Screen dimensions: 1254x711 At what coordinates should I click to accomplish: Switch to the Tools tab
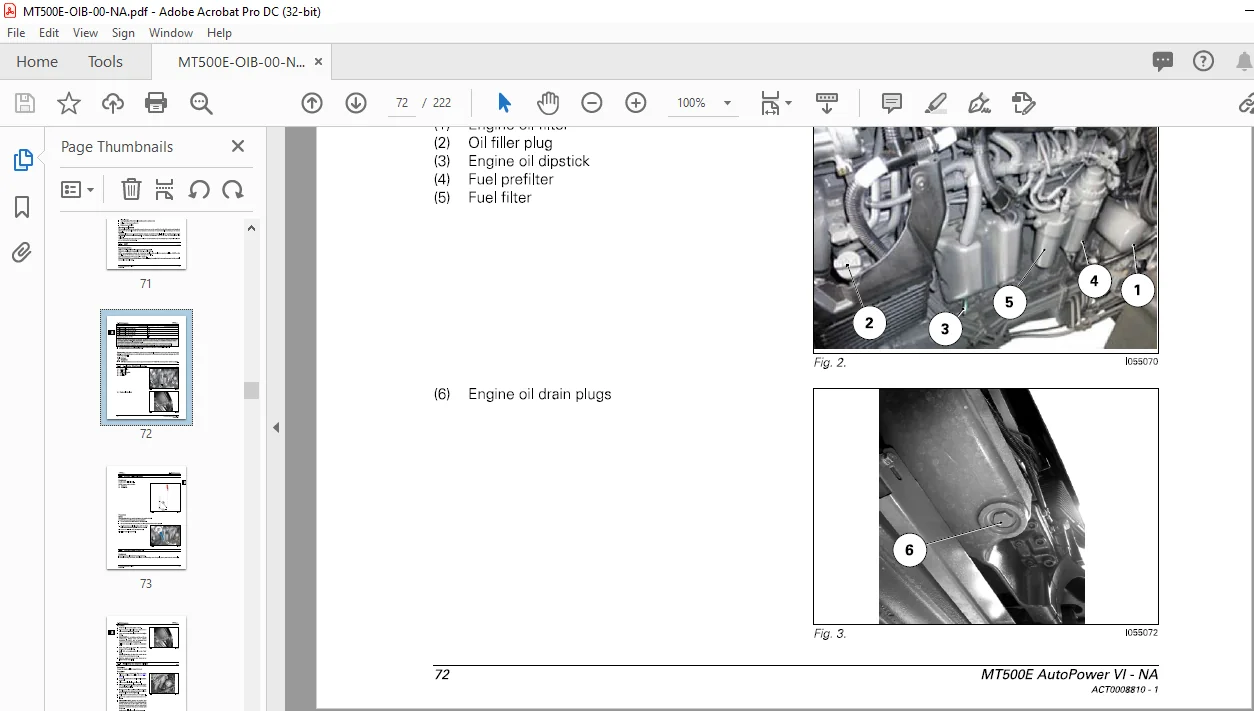click(105, 61)
